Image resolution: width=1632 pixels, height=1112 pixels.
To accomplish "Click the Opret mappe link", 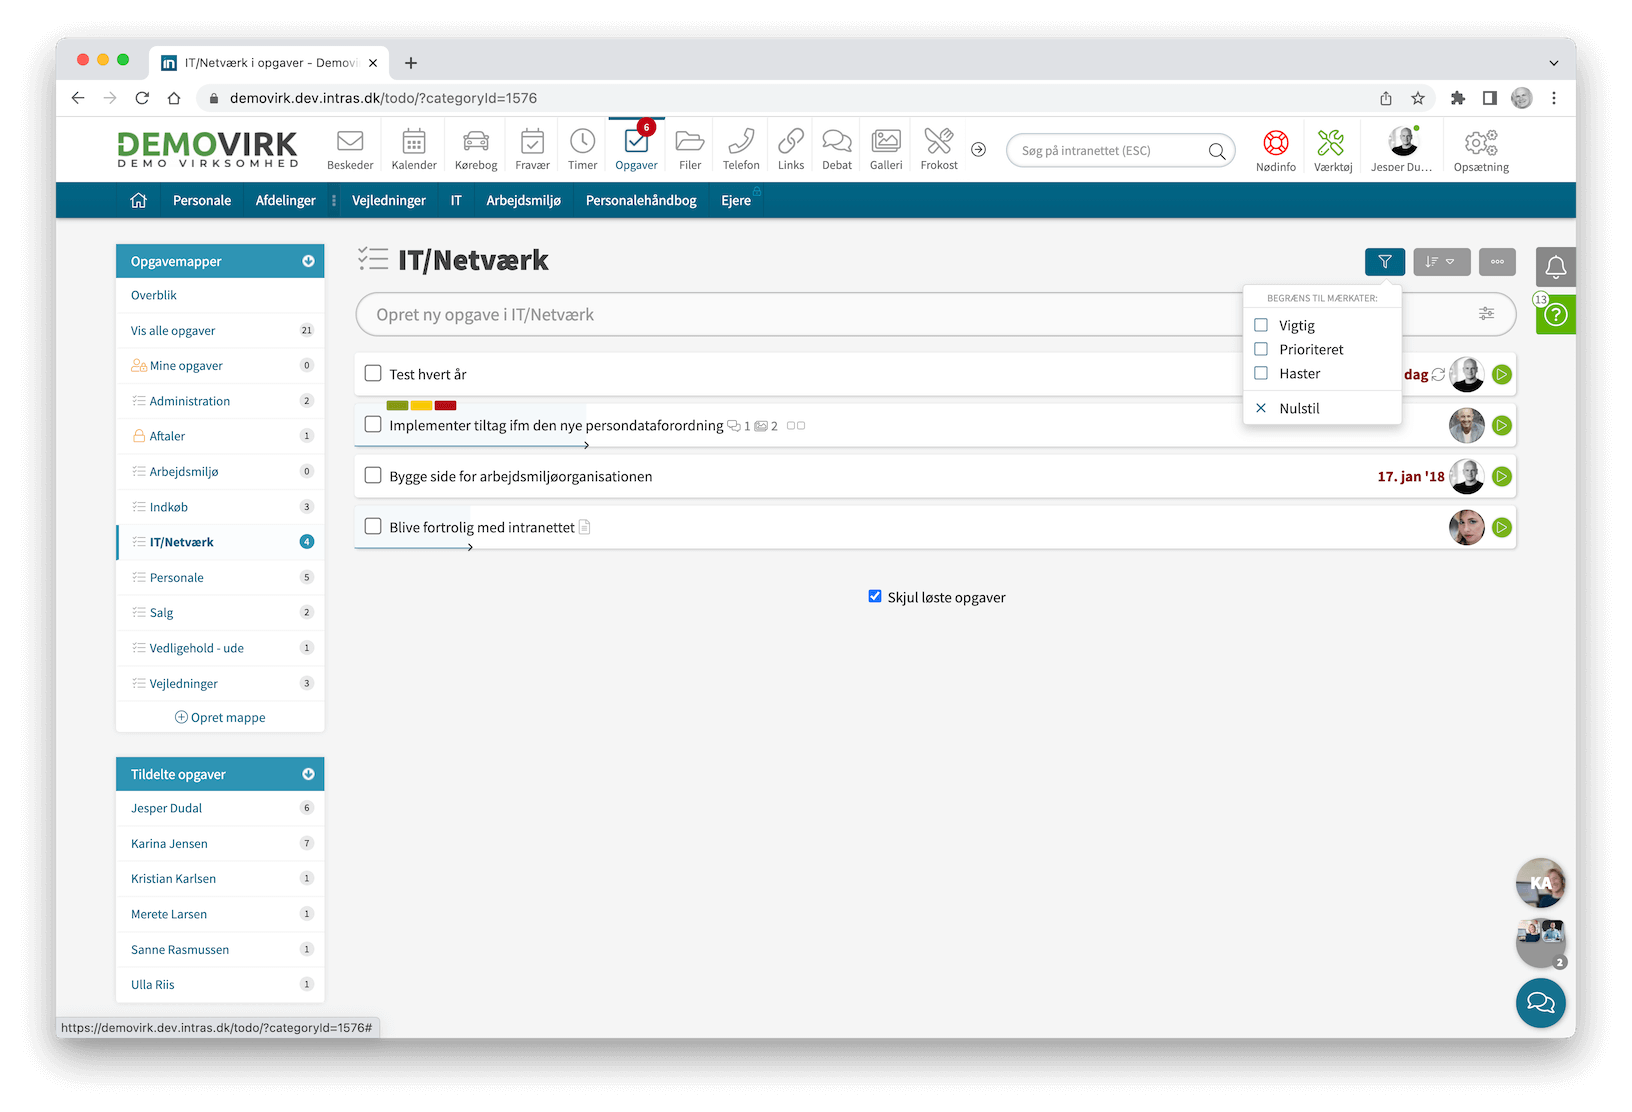I will coord(220,717).
